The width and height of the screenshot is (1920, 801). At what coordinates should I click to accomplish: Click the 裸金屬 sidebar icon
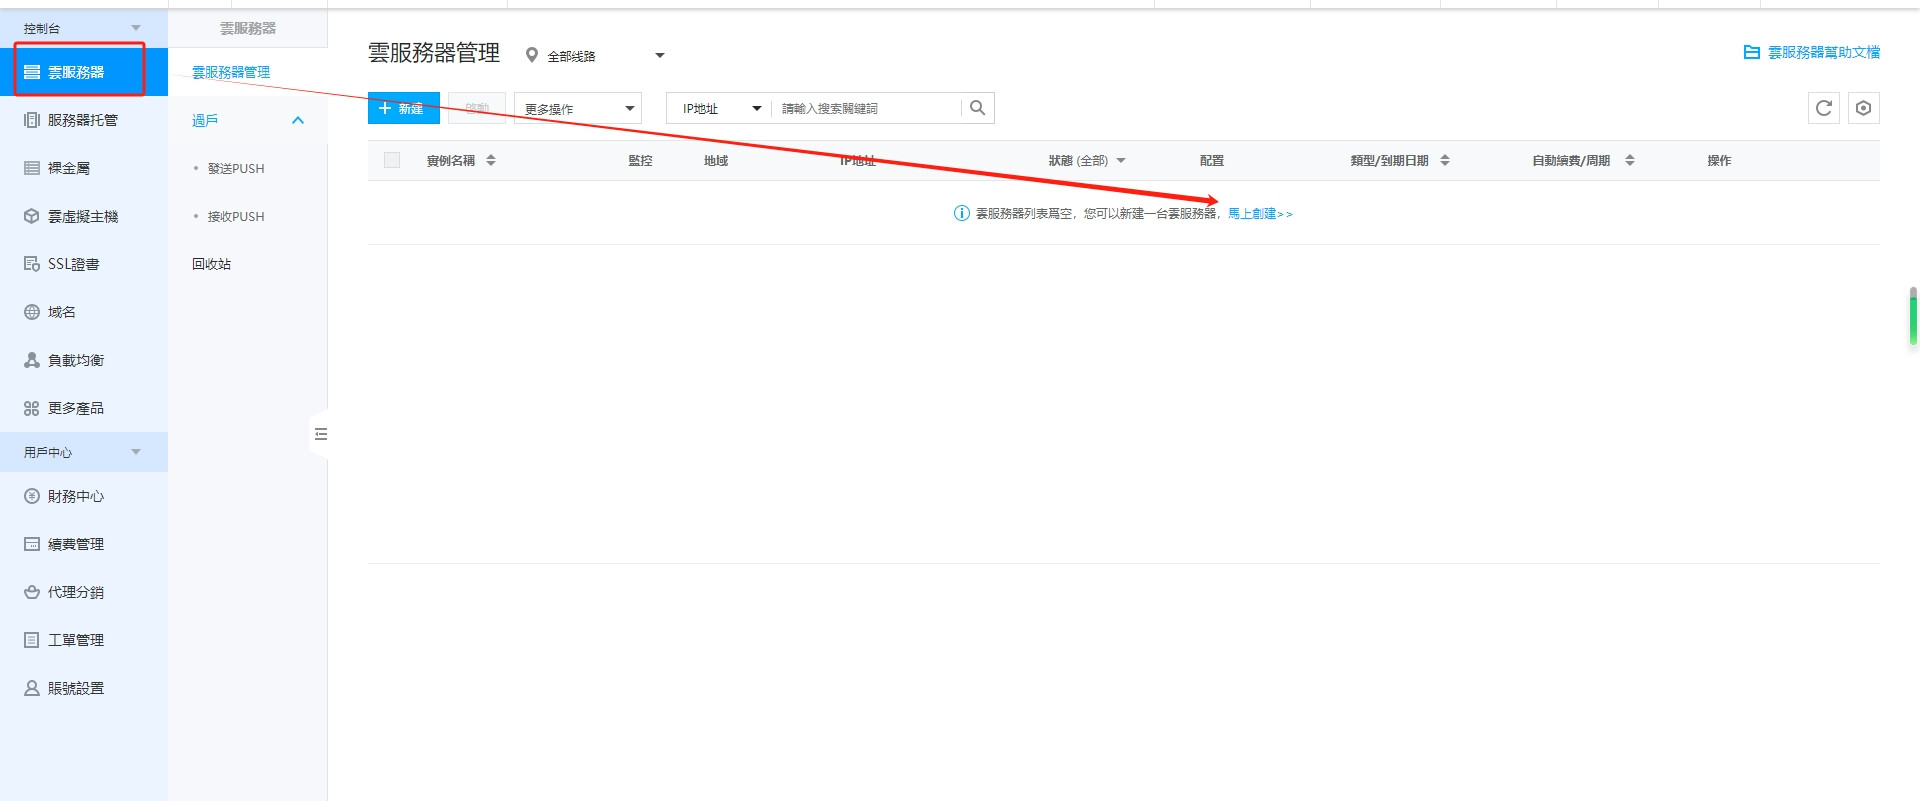point(32,168)
